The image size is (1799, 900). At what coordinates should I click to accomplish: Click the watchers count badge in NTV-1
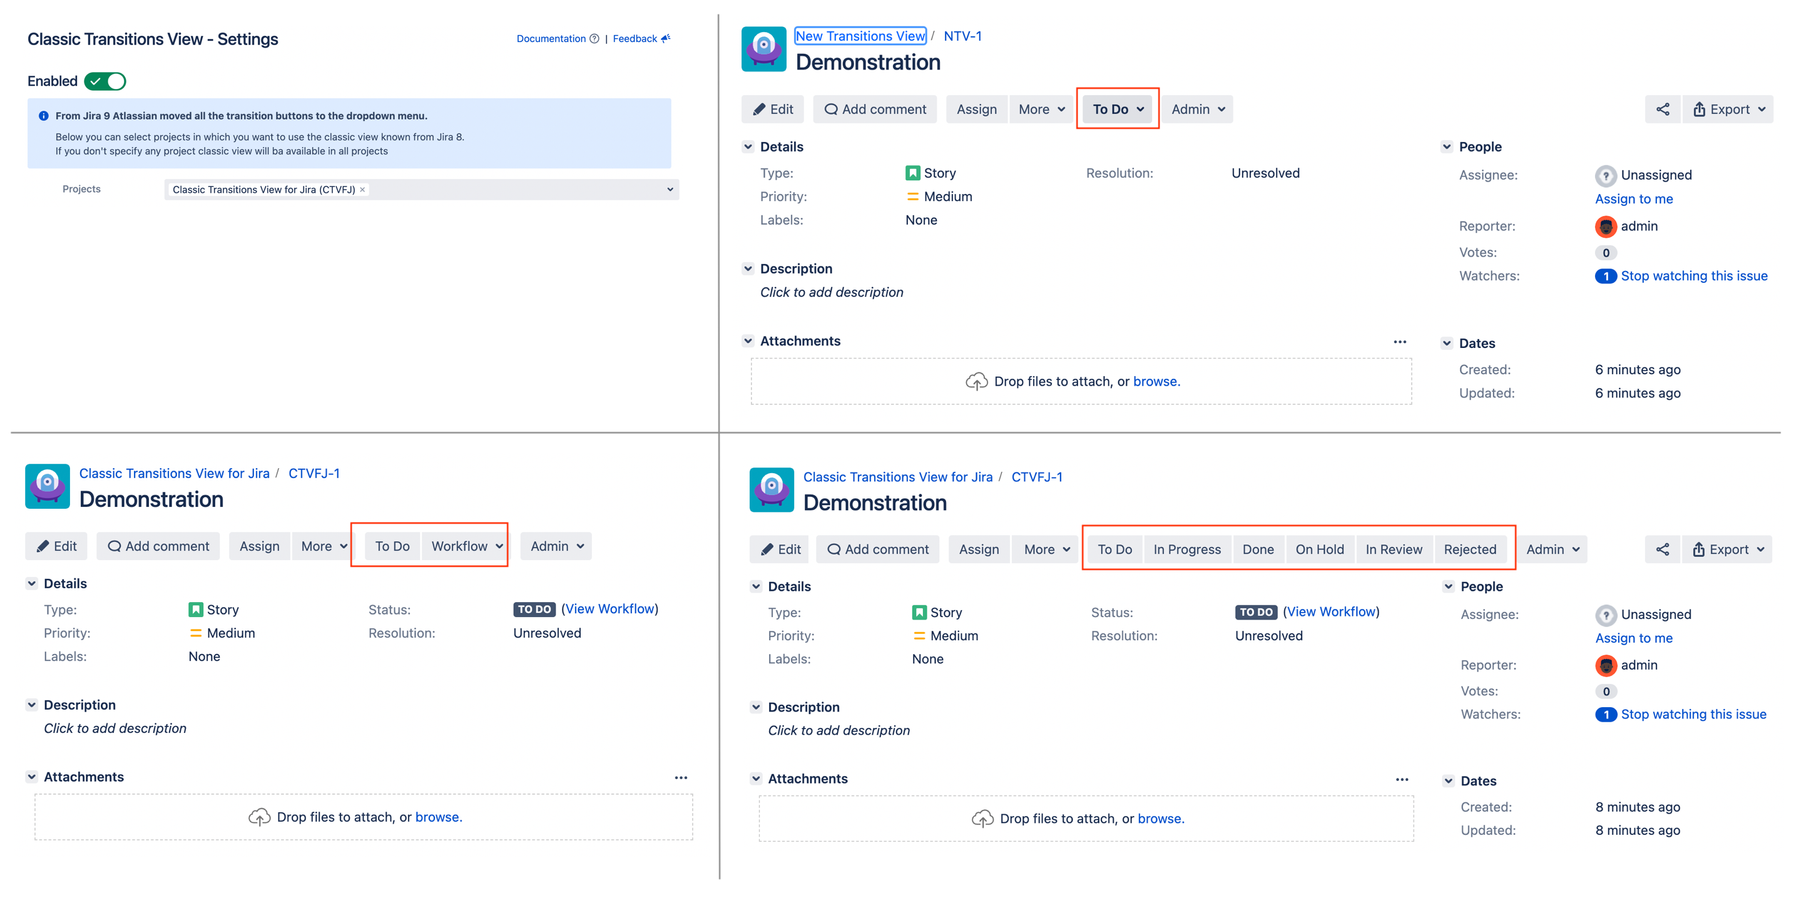point(1605,276)
